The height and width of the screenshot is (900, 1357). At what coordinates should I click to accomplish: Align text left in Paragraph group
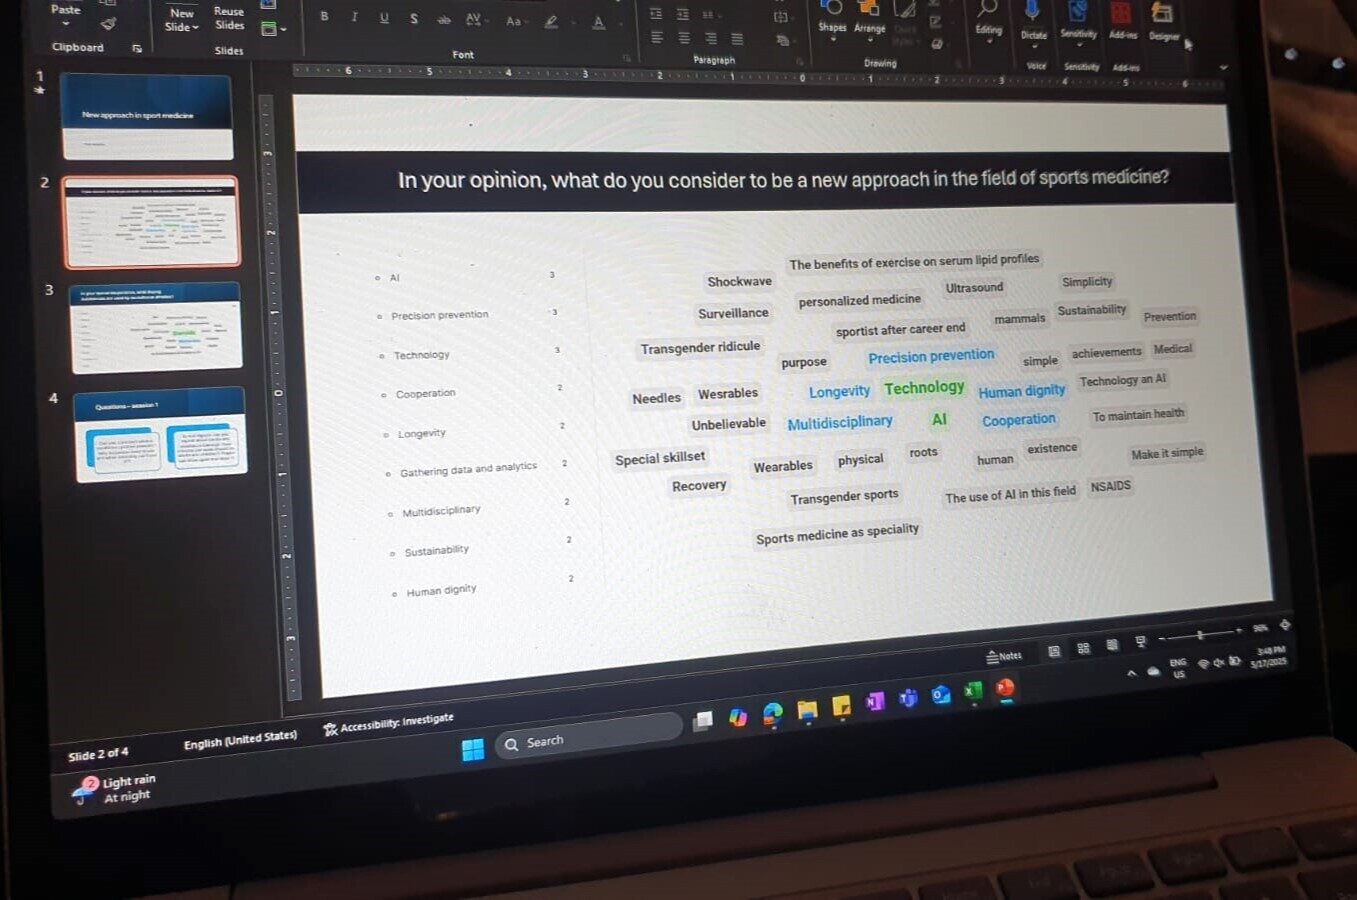[657, 38]
